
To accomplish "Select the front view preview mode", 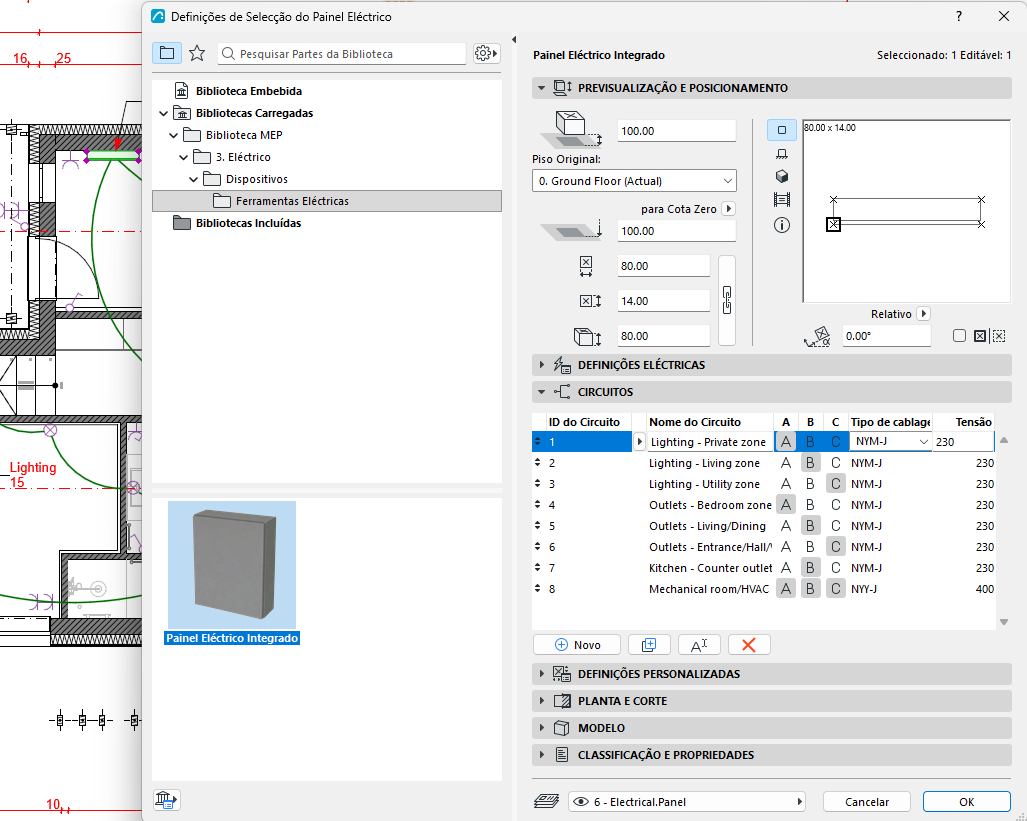I will [781, 154].
